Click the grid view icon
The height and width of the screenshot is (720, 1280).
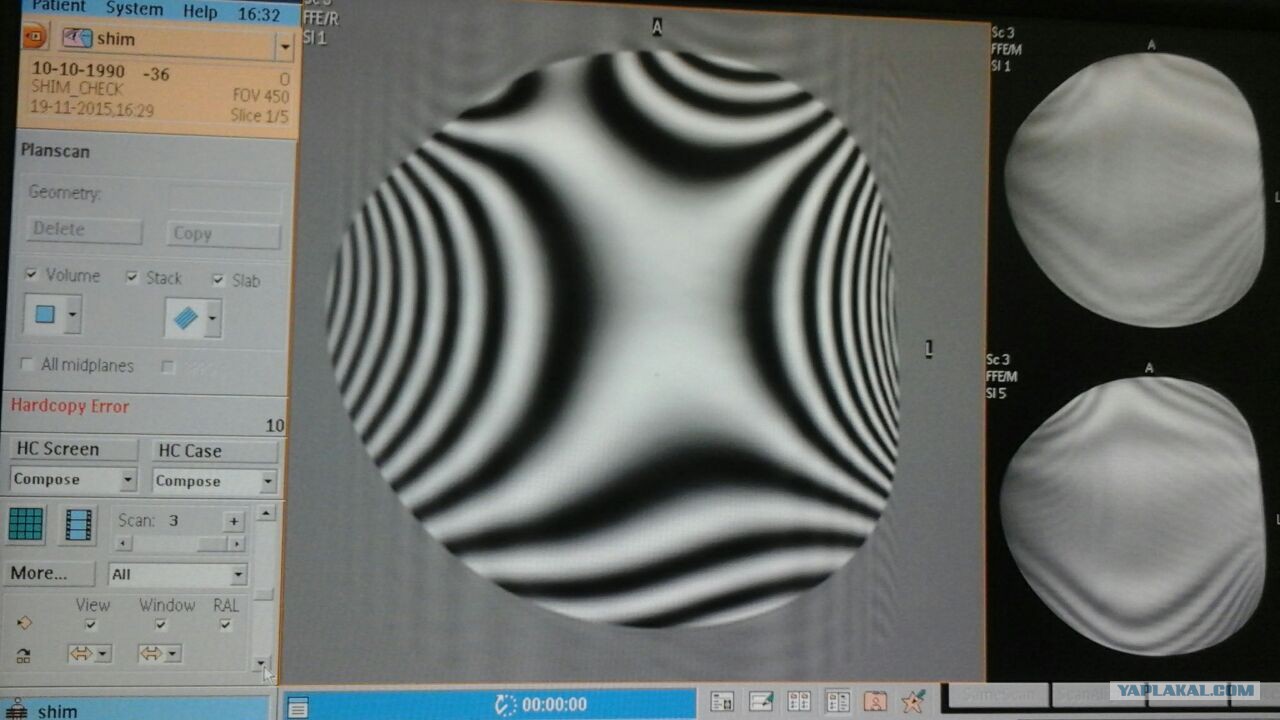click(x=26, y=524)
